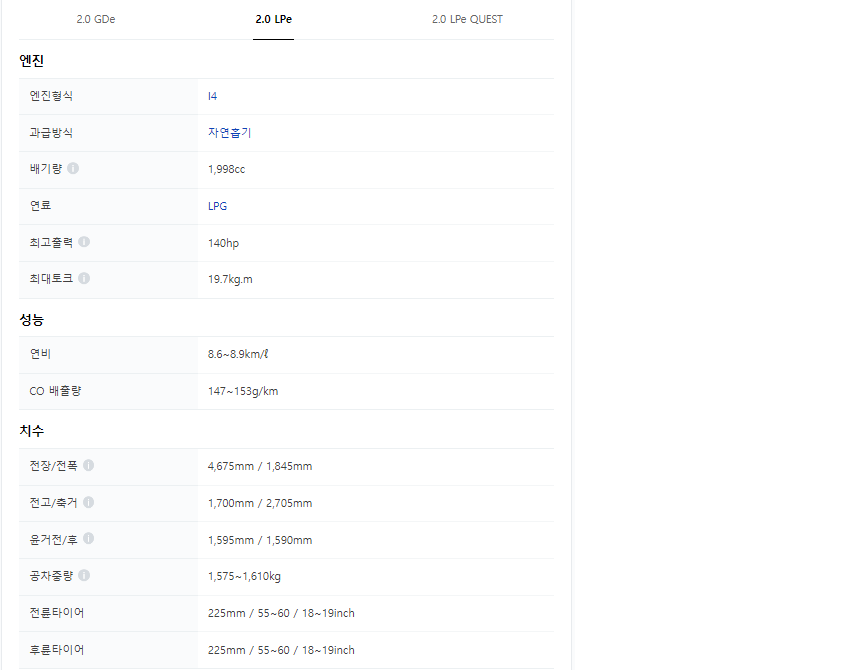This screenshot has height=670, width=864.
Task: Click the 성능 section heading
Action: pyautogui.click(x=31, y=320)
